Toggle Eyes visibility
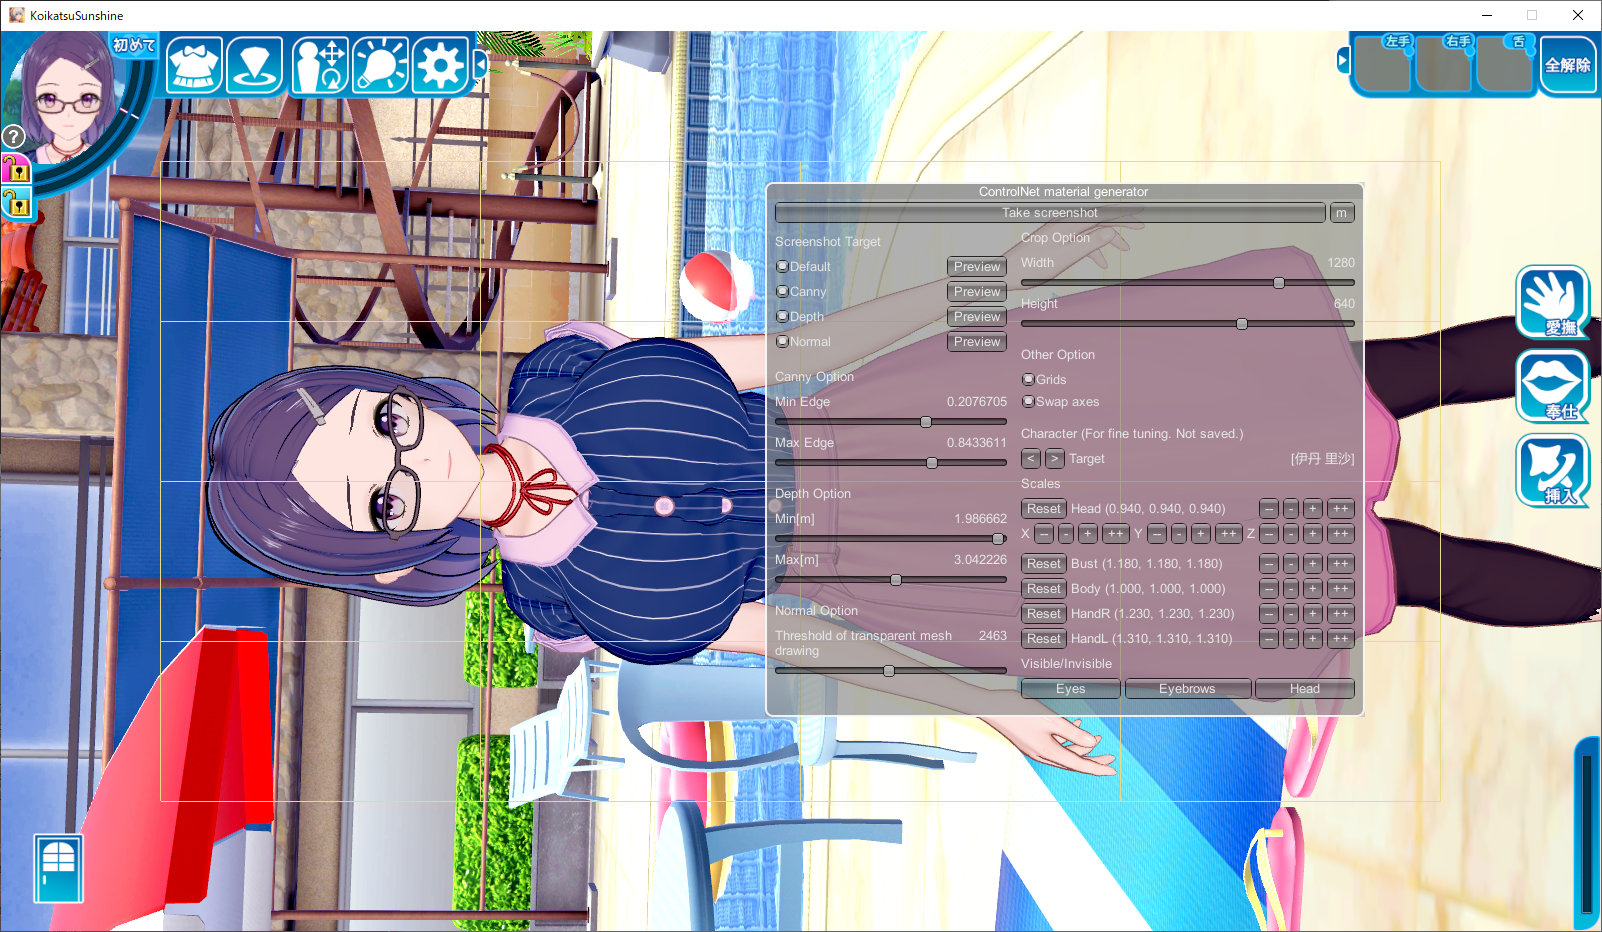 tap(1071, 689)
